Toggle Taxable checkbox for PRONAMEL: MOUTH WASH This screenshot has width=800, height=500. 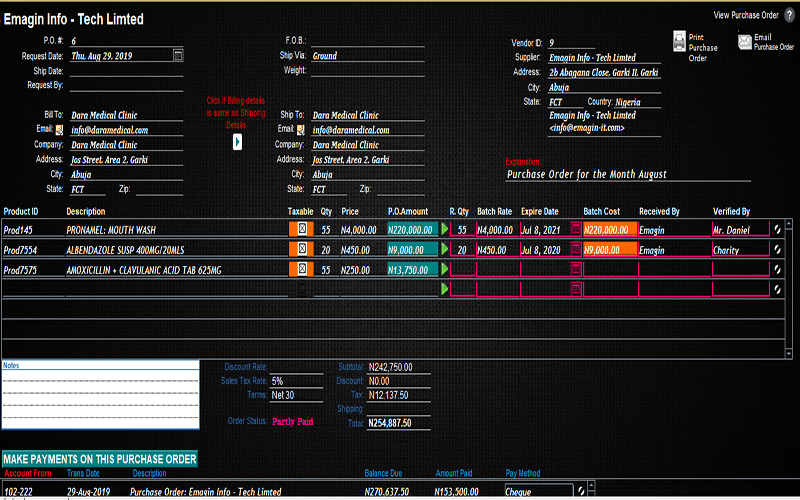(301, 229)
